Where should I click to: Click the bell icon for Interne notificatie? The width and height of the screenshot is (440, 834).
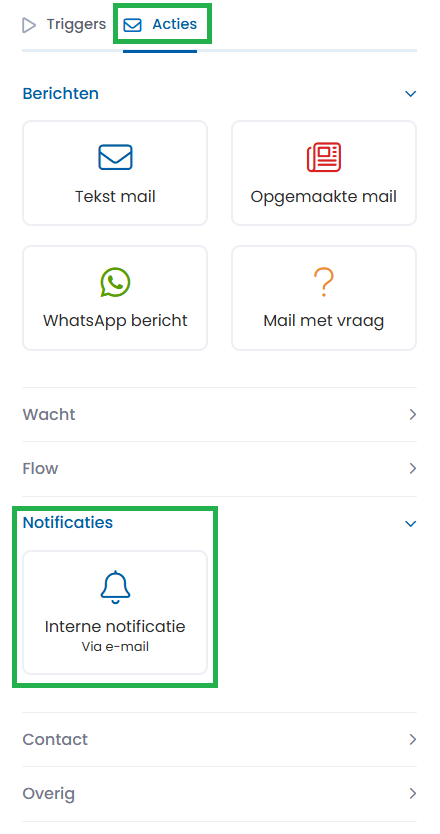click(115, 587)
